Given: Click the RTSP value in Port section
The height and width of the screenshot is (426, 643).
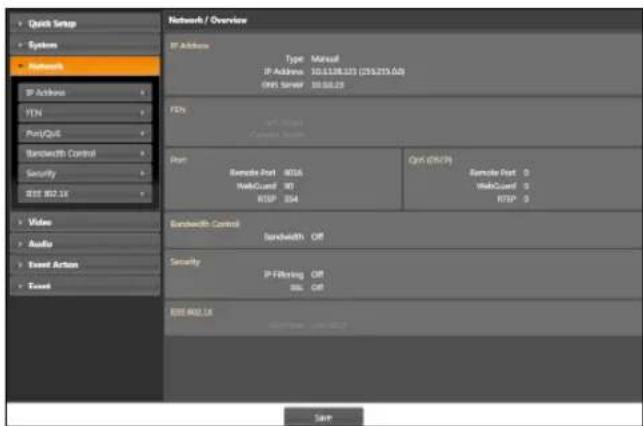Looking at the screenshot, I should 291,199.
